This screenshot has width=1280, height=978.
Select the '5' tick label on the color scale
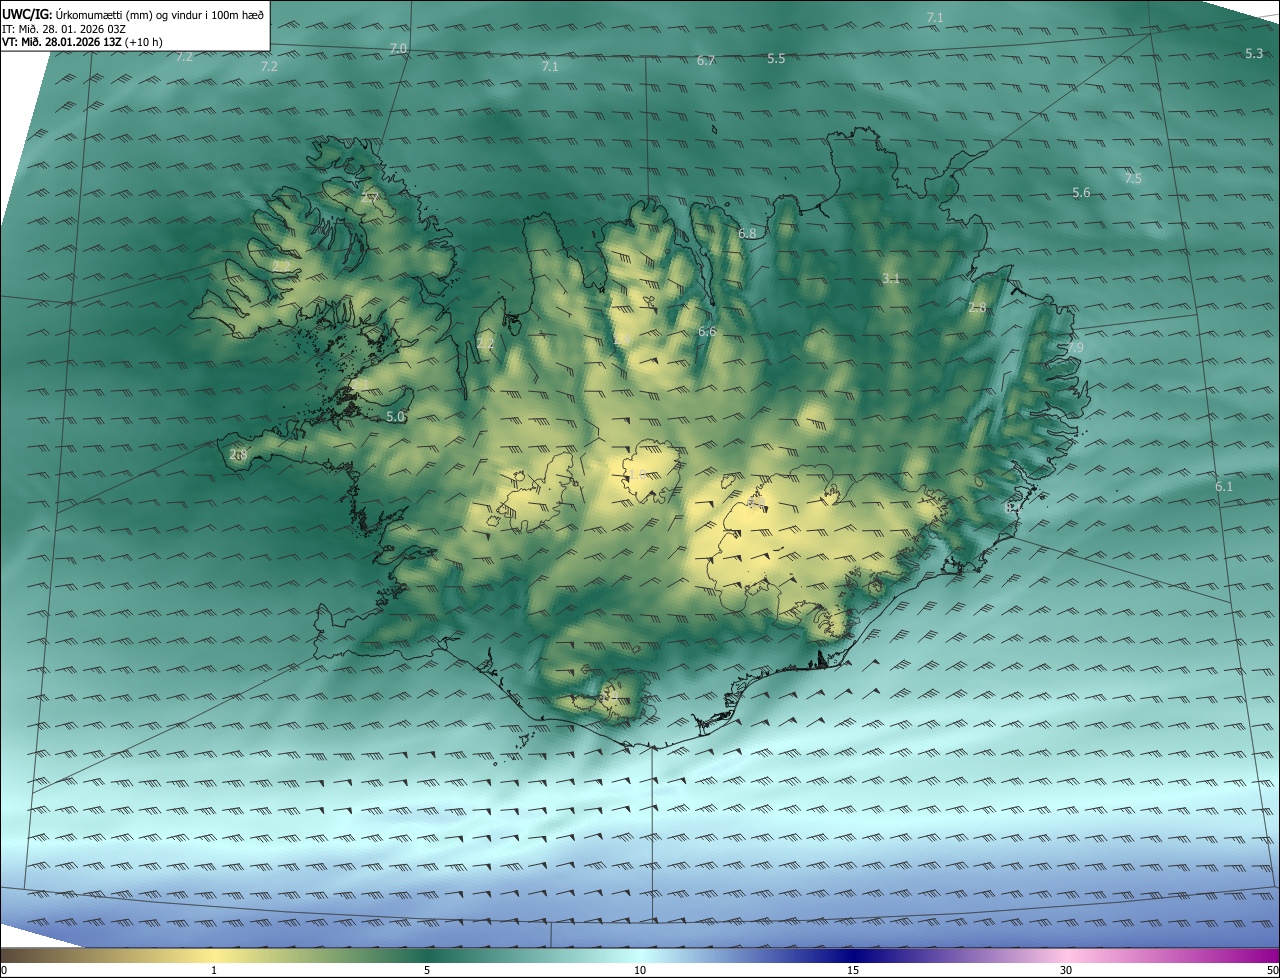tap(427, 970)
